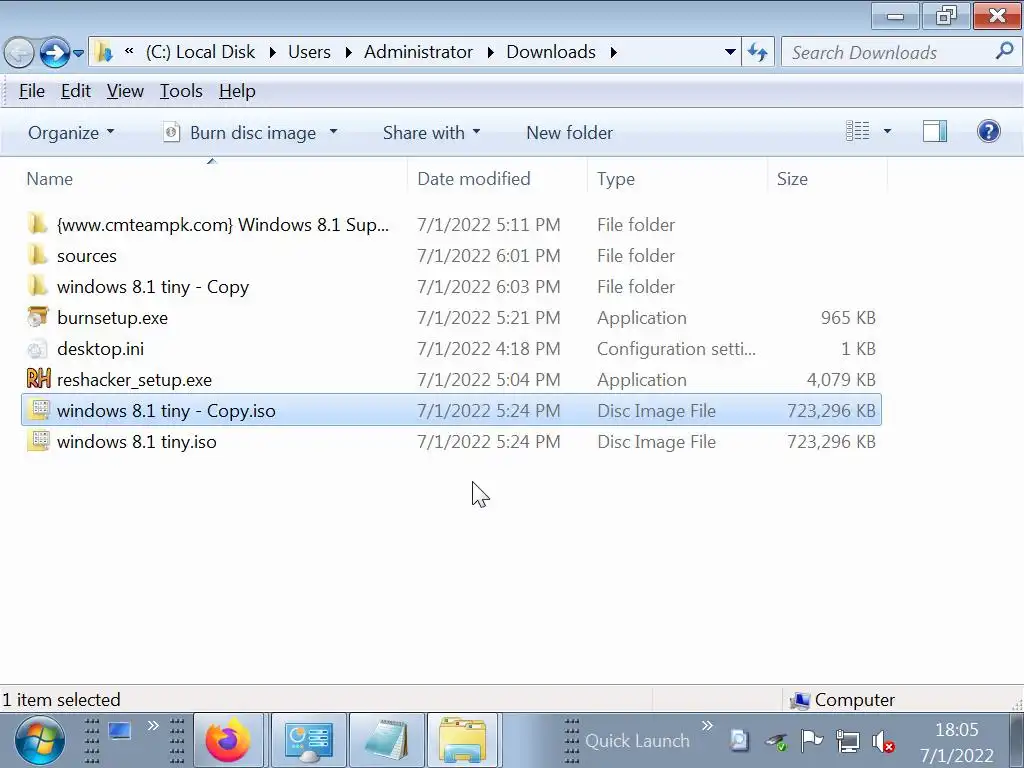Open the Tools menu
Image resolution: width=1024 pixels, height=768 pixels.
click(181, 91)
